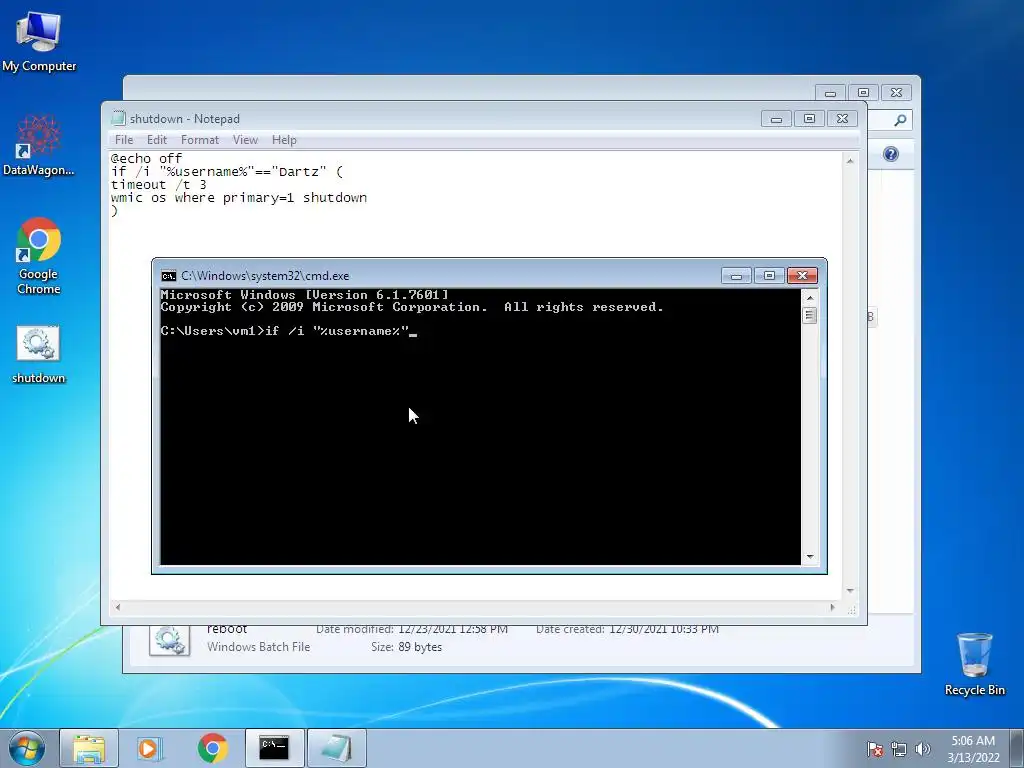Viewport: 1024px width, 768px height.
Task: Click the taskbar clock showing 5:06 AM
Action: click(973, 748)
